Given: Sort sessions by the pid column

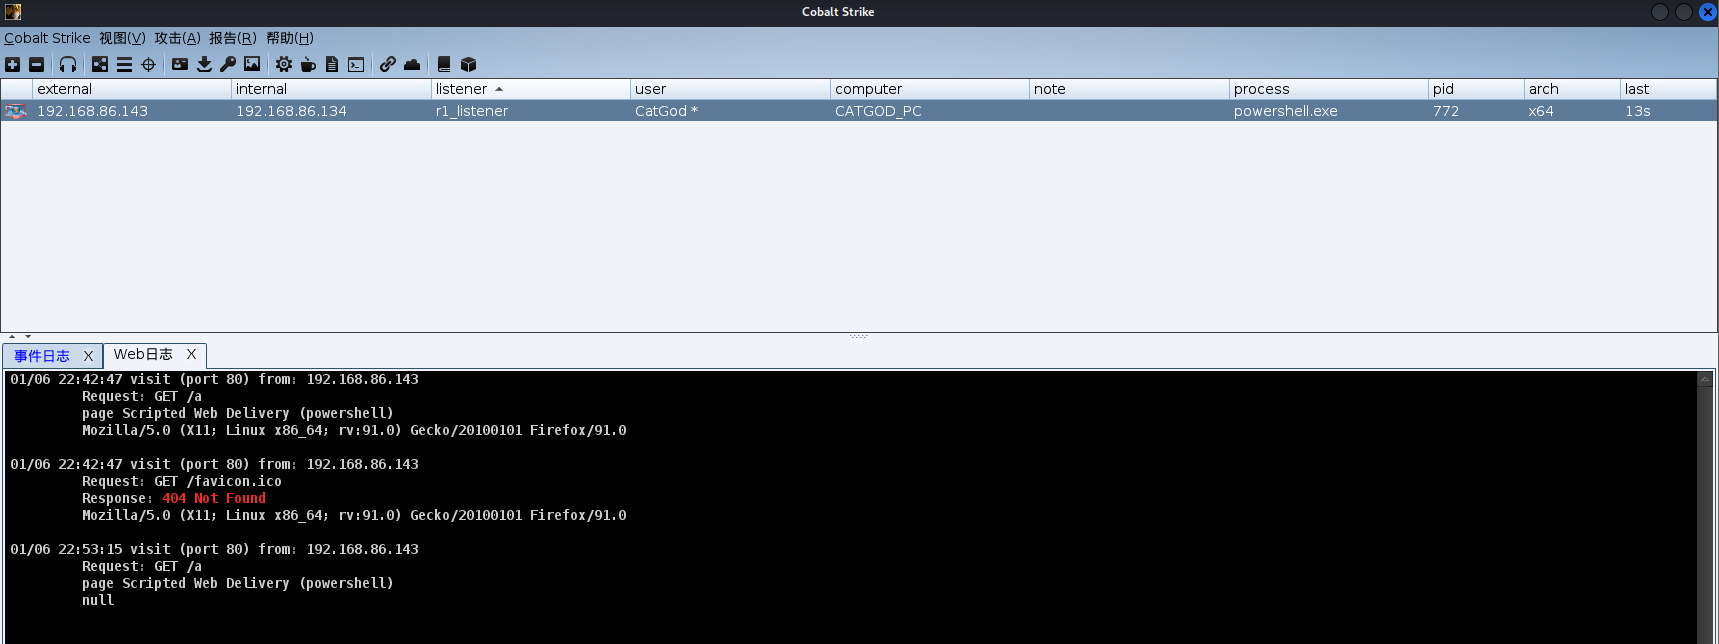Looking at the screenshot, I should click(1476, 89).
